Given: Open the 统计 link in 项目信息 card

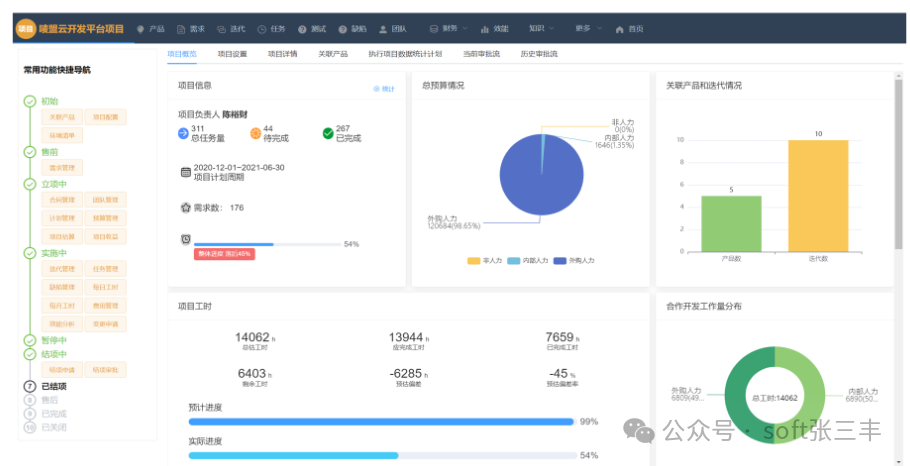Looking at the screenshot, I should coord(383,89).
